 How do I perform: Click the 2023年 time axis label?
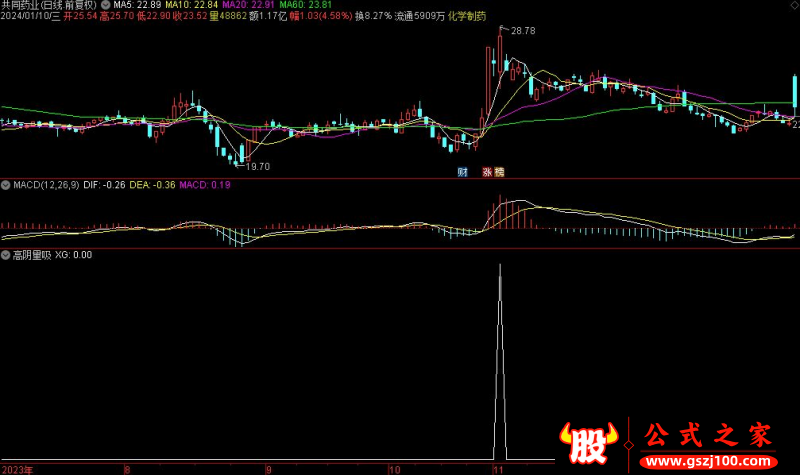pyautogui.click(x=17, y=469)
